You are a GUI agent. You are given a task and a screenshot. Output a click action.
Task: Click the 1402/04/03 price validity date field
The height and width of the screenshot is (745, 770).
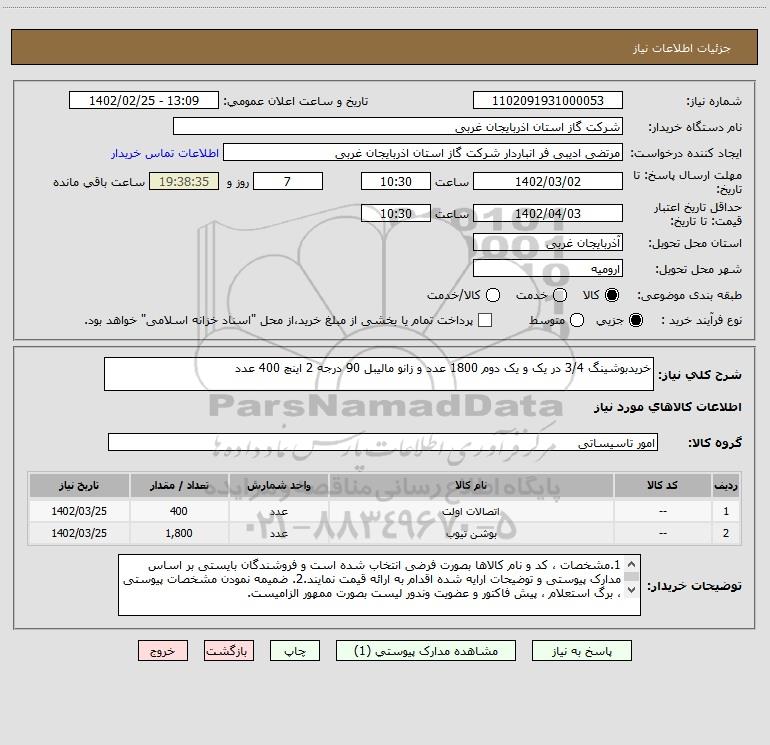548,213
